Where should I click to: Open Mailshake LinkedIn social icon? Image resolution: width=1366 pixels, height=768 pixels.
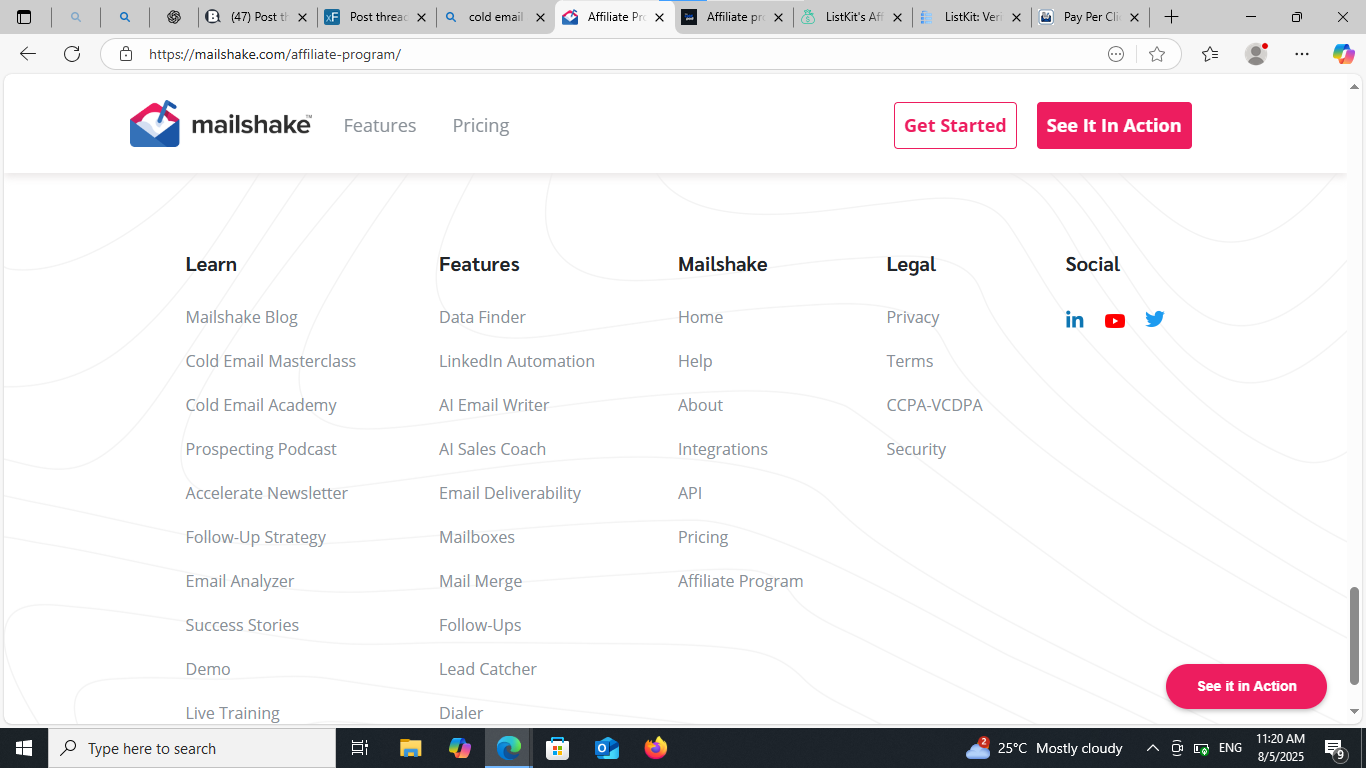(x=1075, y=320)
